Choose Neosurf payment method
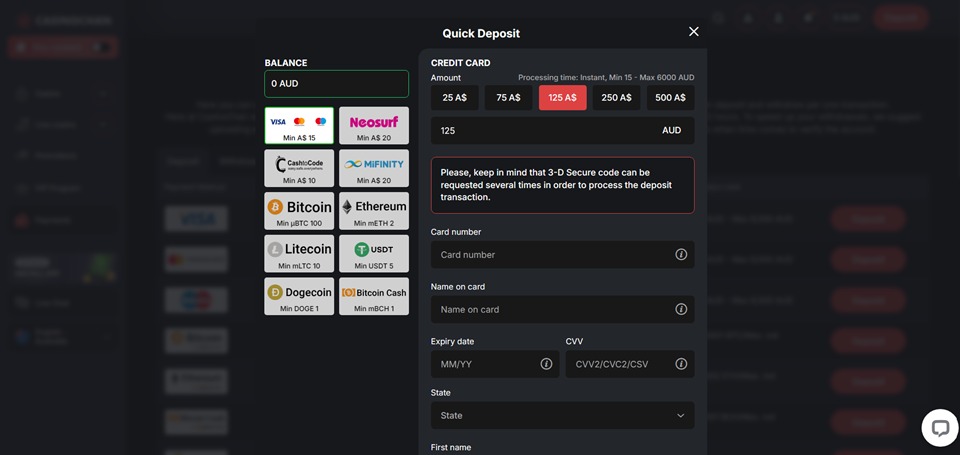The height and width of the screenshot is (455, 960). 373,126
